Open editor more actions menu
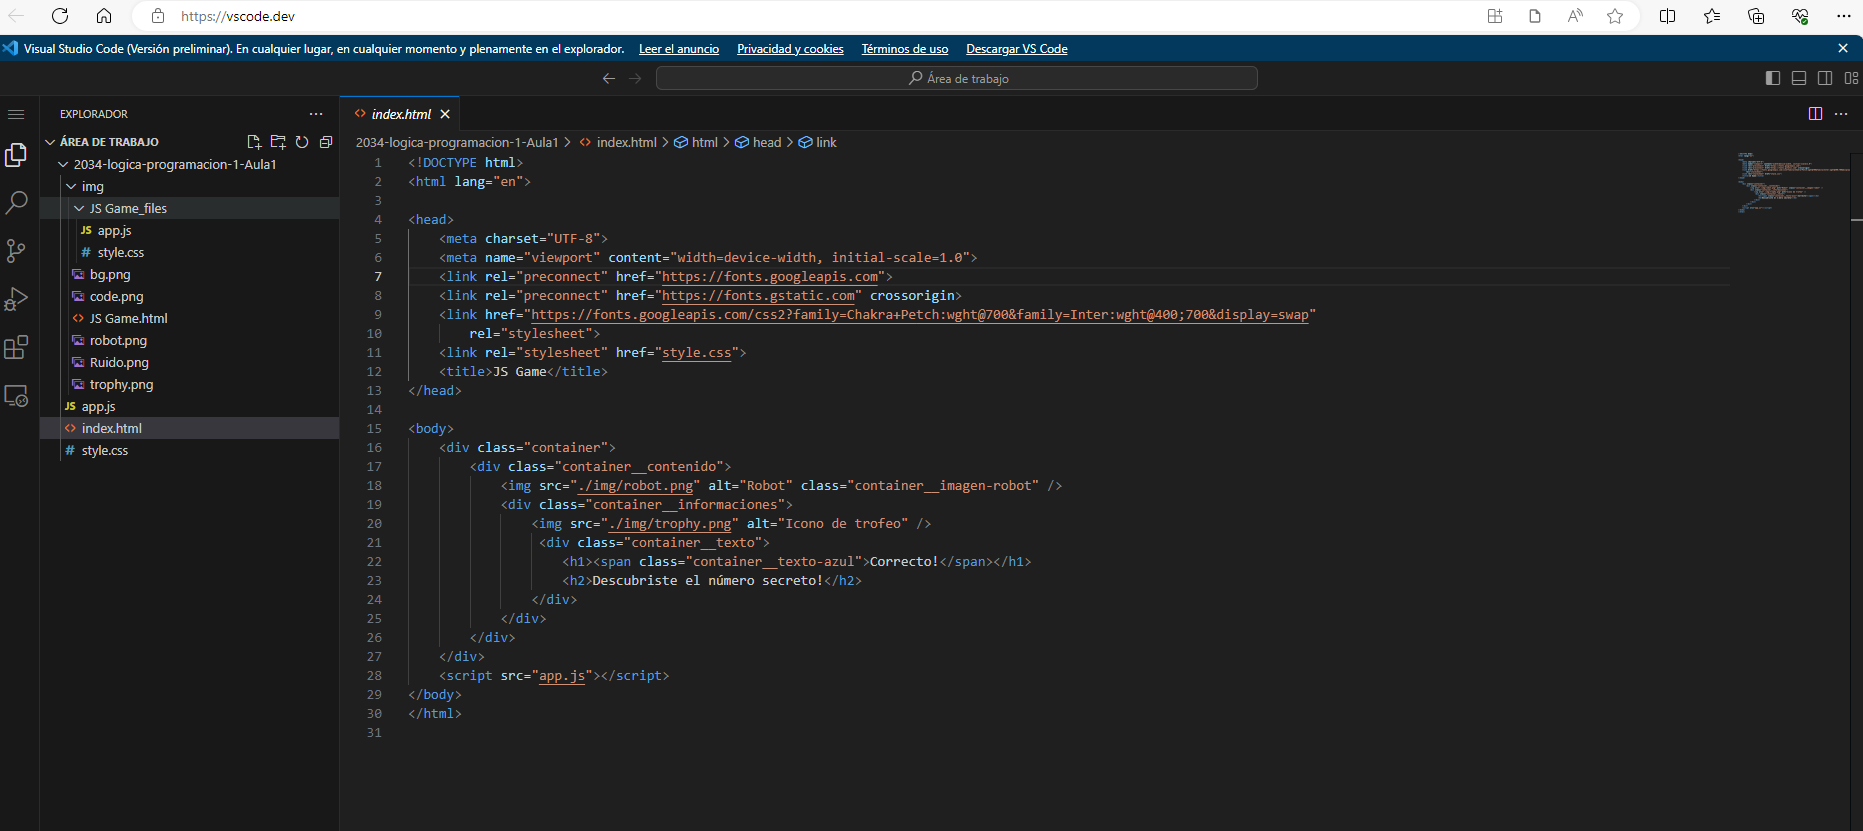1863x831 pixels. point(1841,114)
